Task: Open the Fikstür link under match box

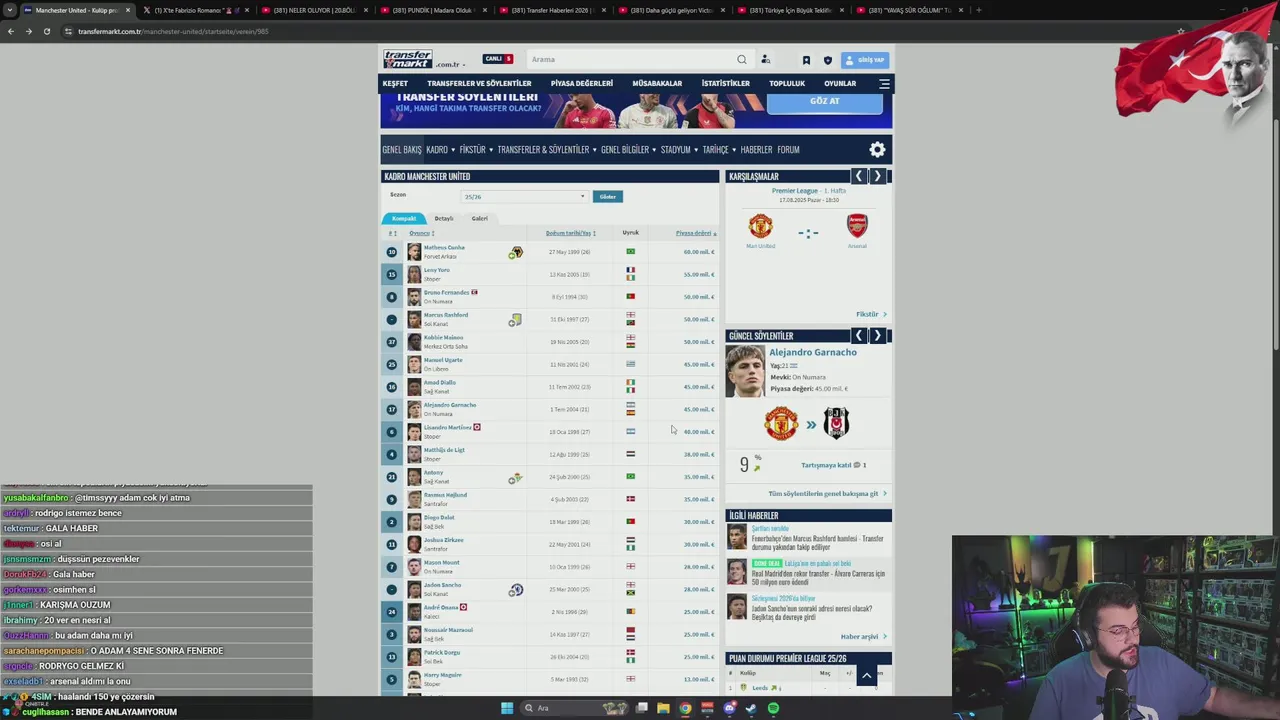Action: coord(871,314)
